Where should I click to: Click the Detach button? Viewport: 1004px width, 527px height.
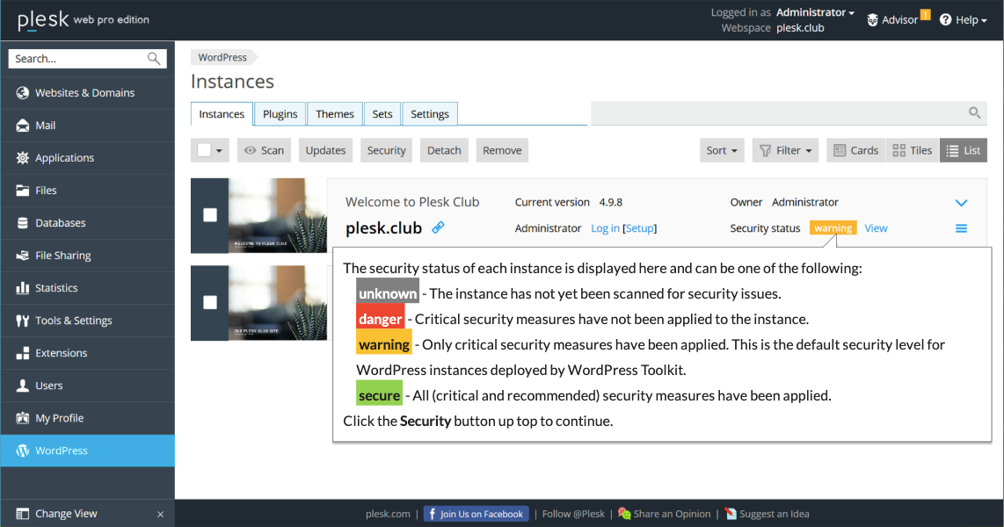click(444, 150)
